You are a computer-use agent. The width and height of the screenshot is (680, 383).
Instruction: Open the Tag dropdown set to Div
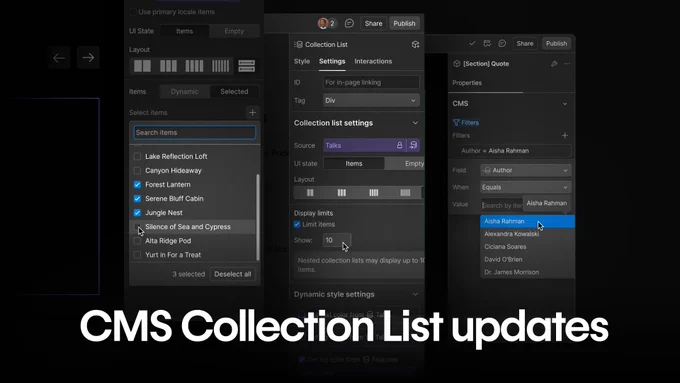(371, 100)
